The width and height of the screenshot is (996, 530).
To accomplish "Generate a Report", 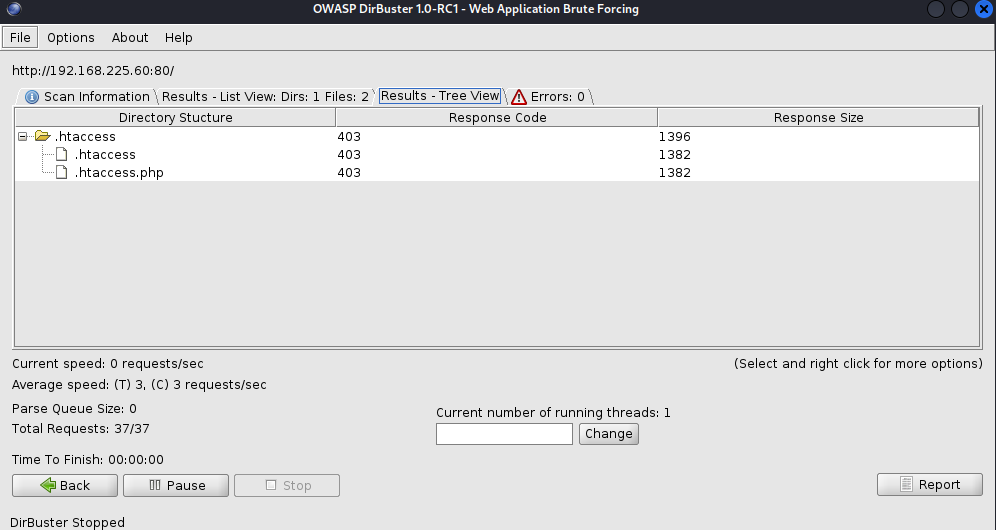I will (x=930, y=485).
